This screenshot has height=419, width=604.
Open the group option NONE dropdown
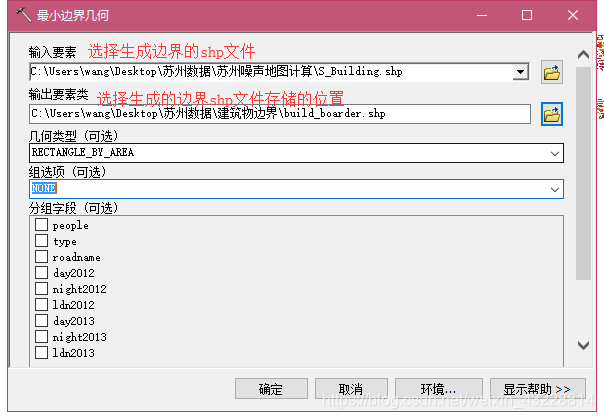(555, 189)
